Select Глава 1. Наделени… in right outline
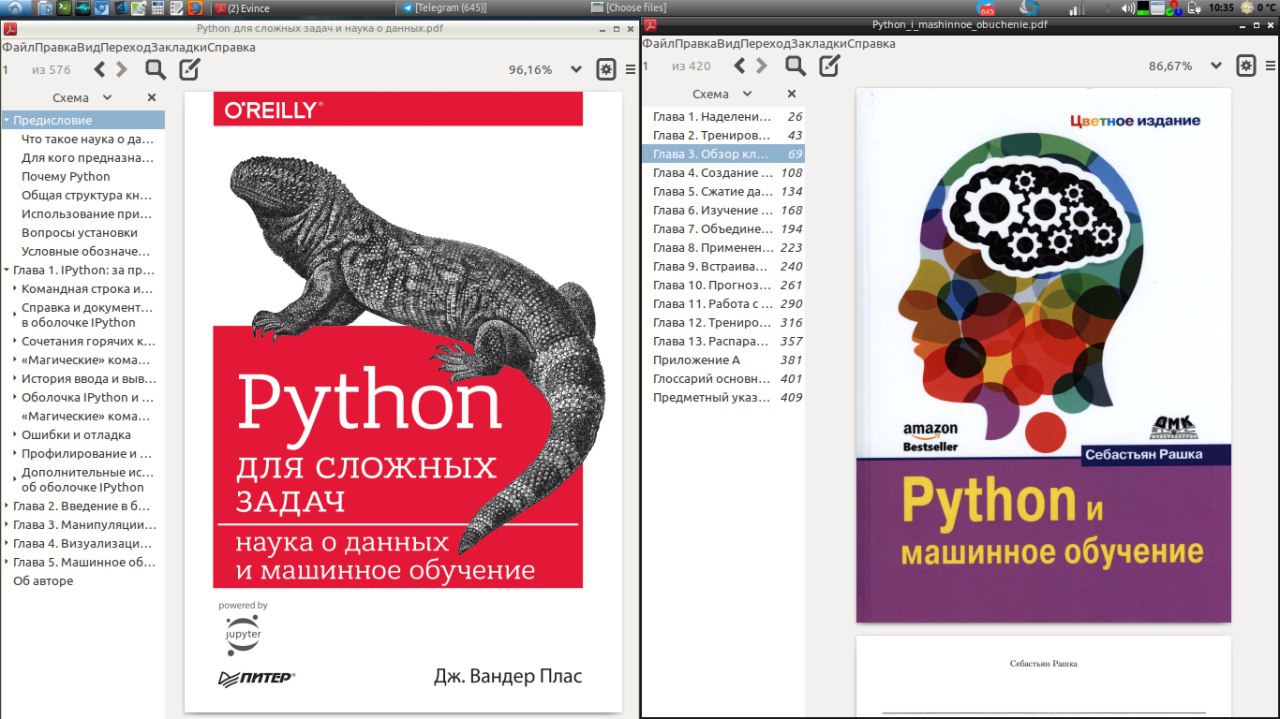The width and height of the screenshot is (1280, 719). pyautogui.click(x=723, y=117)
